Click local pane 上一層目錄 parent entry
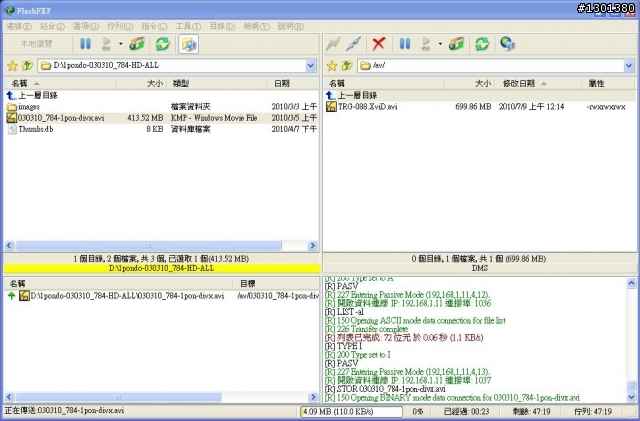 point(32,96)
